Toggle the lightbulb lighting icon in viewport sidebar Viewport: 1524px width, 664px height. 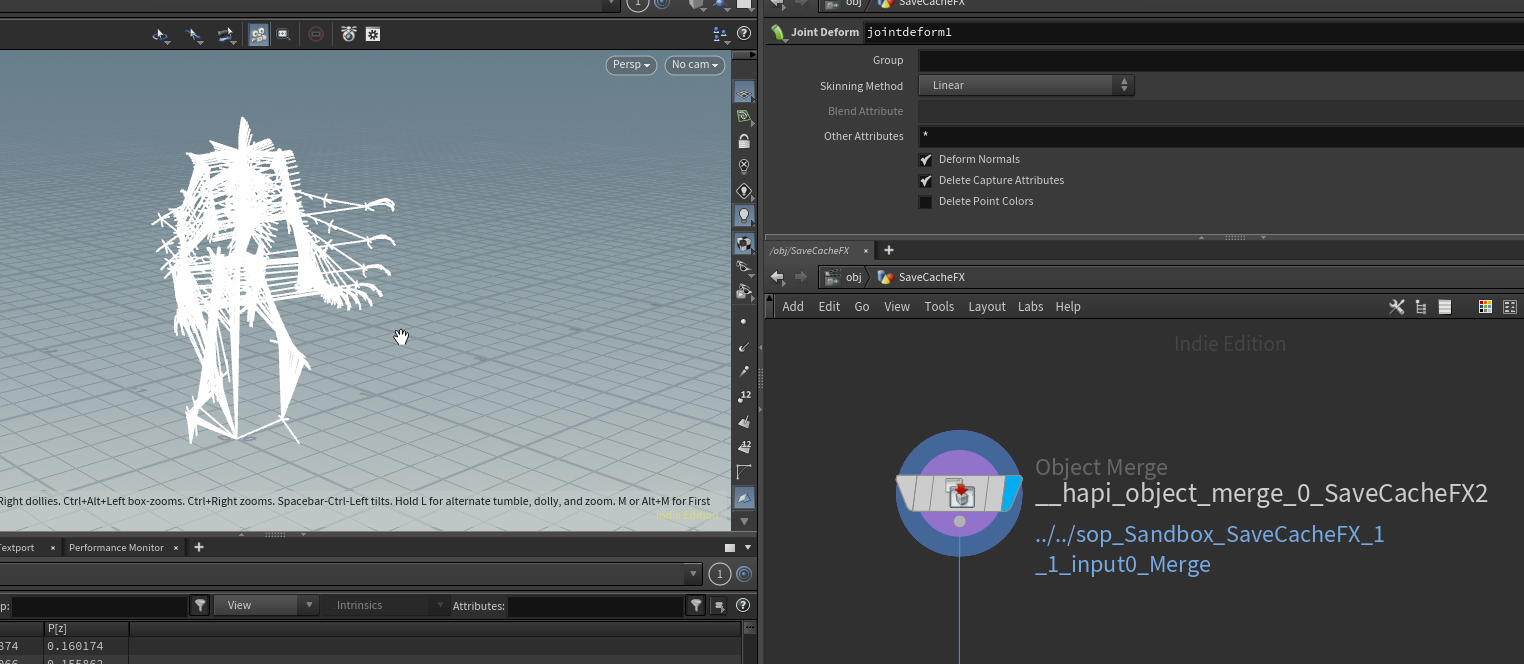pos(744,215)
